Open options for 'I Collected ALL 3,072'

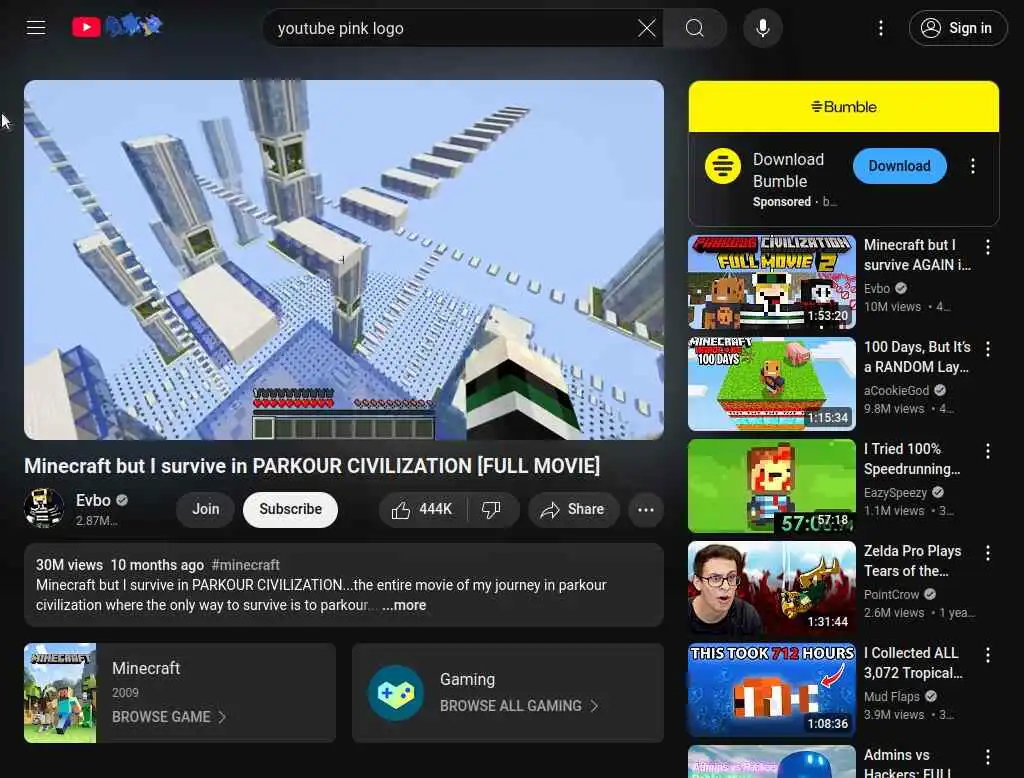click(x=988, y=655)
